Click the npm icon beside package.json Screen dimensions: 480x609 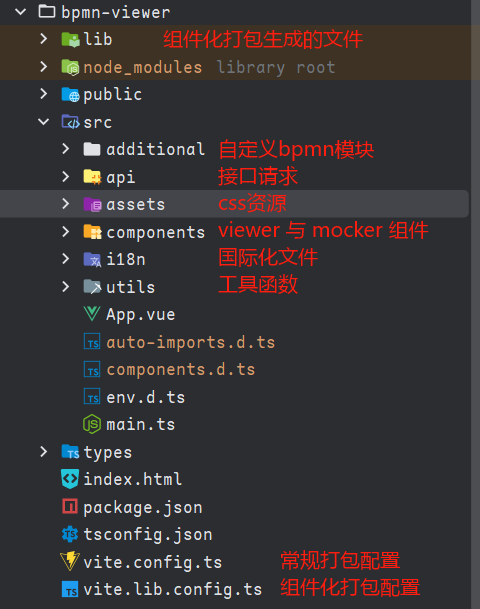pos(70,506)
